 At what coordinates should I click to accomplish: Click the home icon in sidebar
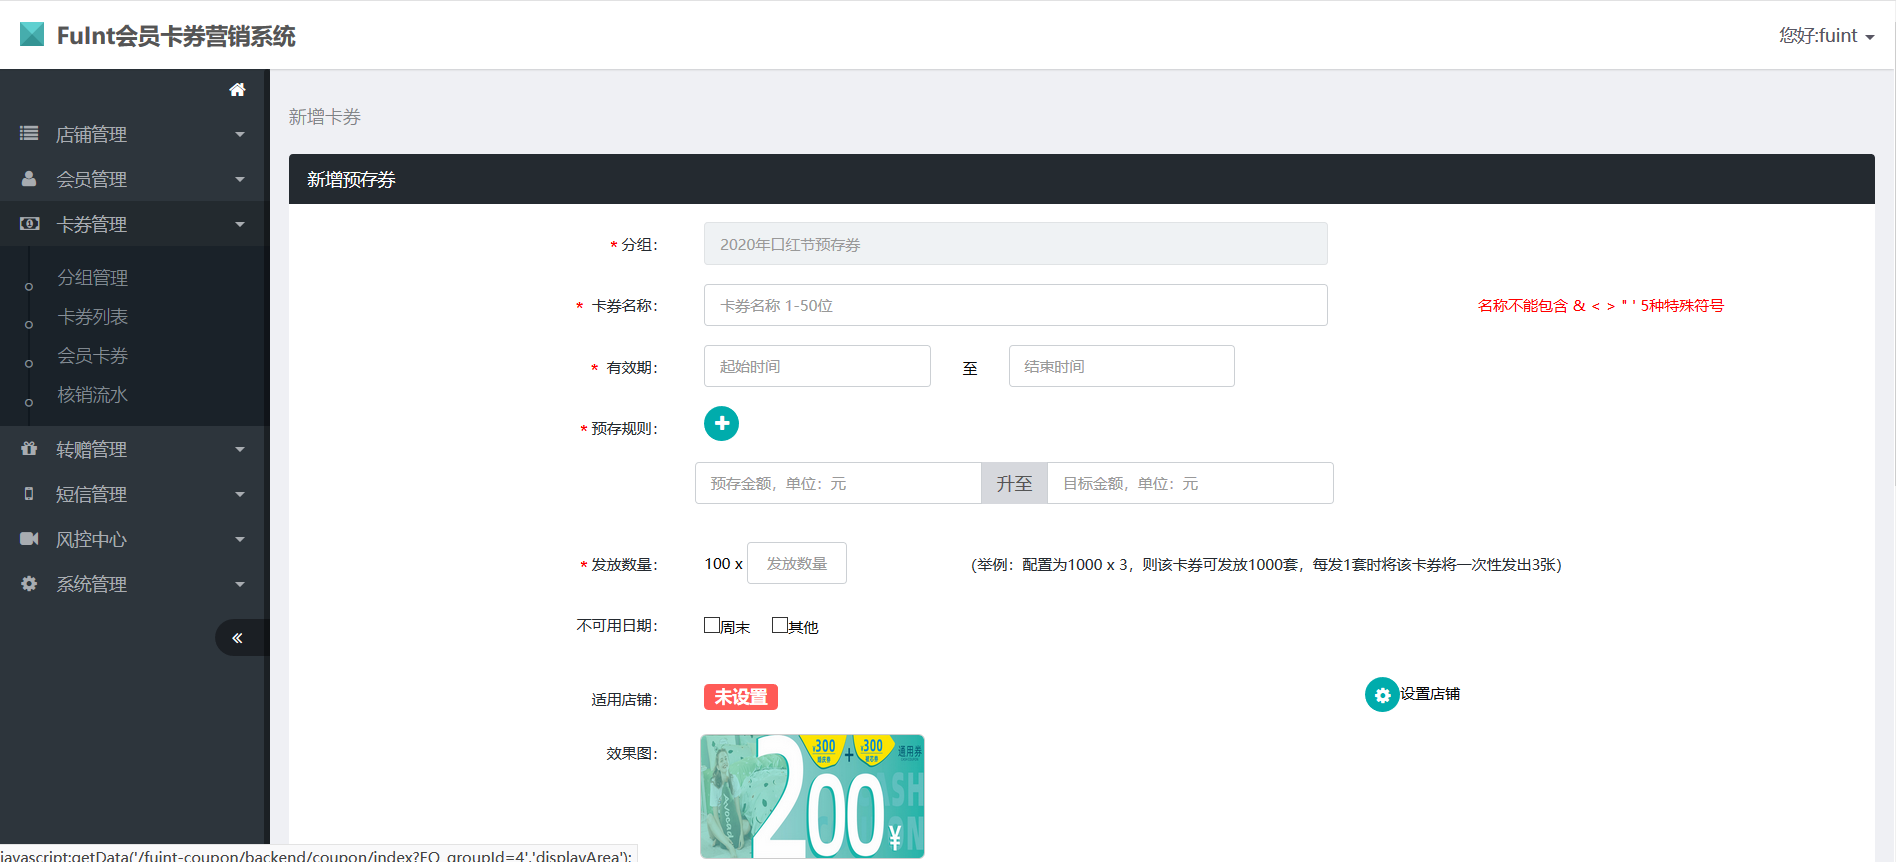[237, 90]
